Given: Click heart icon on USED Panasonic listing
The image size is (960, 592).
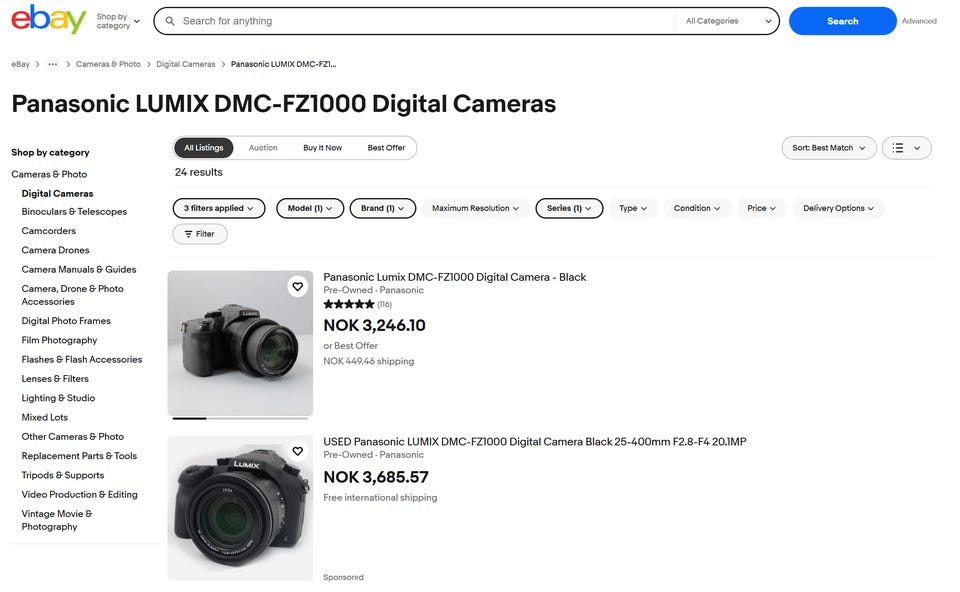Looking at the screenshot, I should (x=297, y=452).
